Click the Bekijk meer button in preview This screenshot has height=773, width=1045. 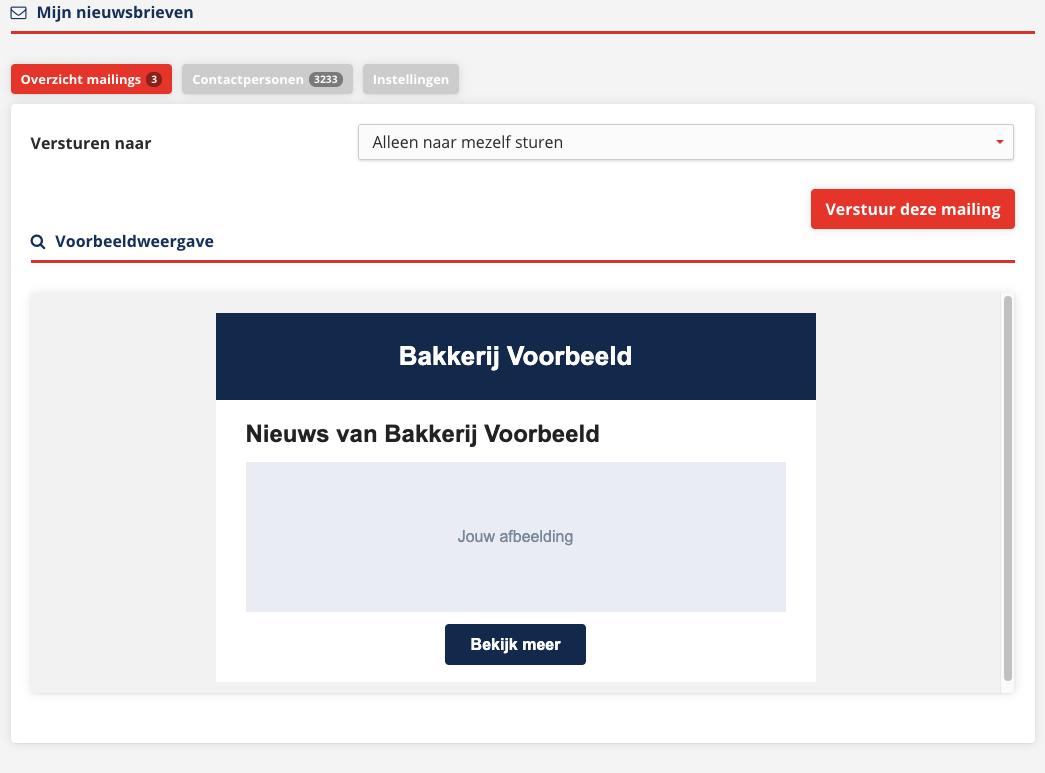(x=515, y=644)
